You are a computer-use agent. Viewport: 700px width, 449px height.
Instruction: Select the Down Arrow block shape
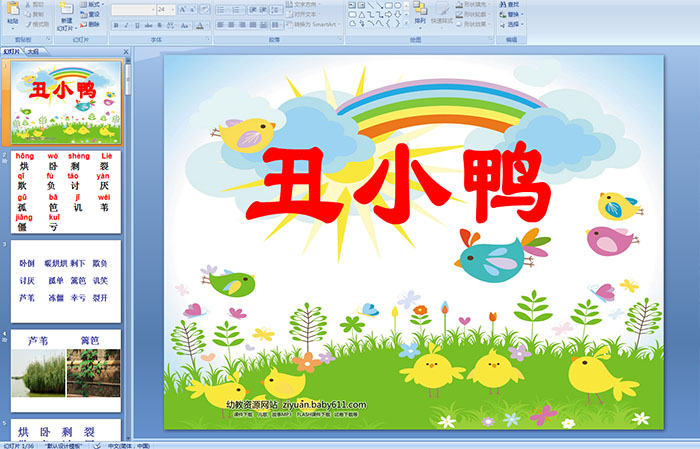(398, 15)
